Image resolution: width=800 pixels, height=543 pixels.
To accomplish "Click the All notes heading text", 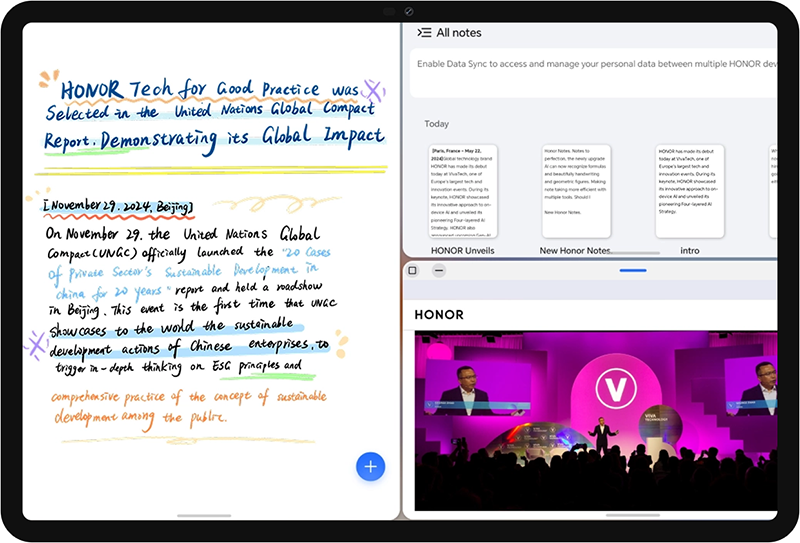I will click(x=459, y=33).
